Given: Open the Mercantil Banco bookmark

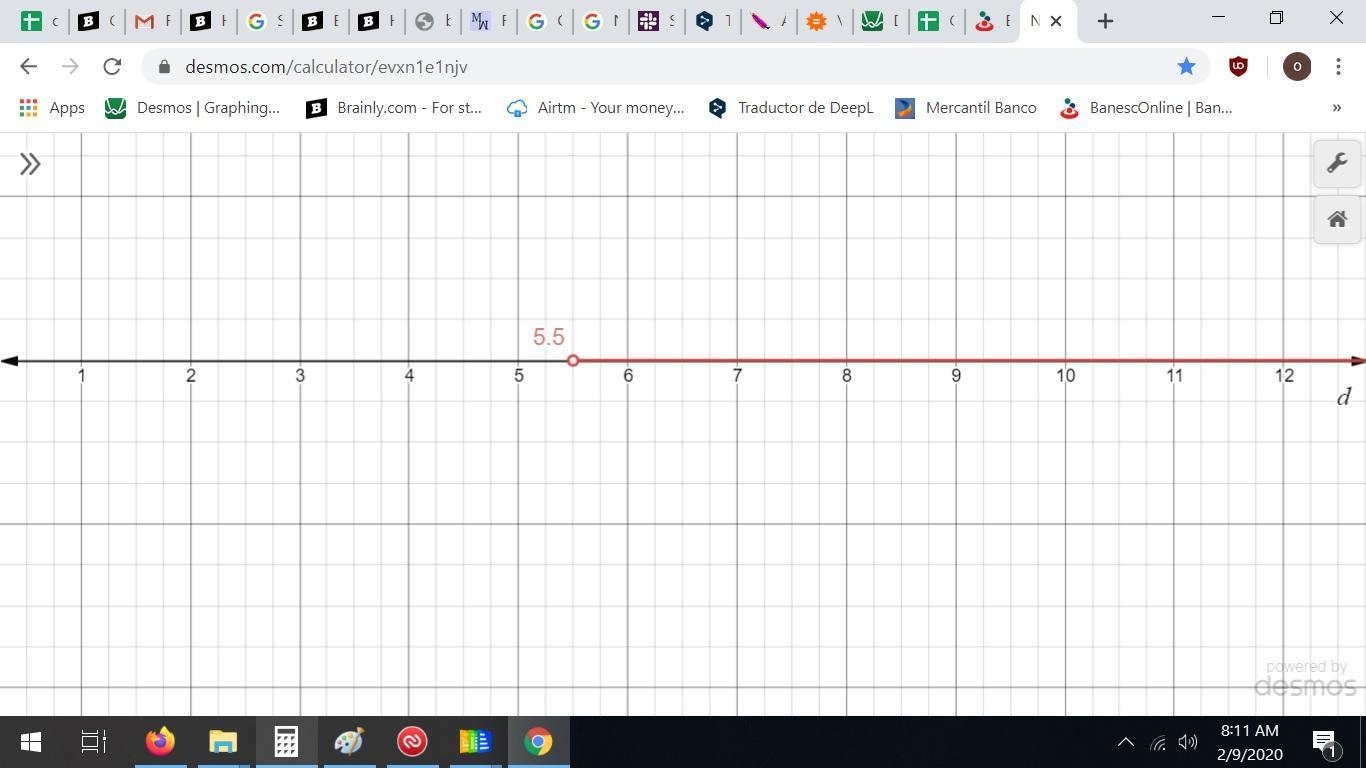Looking at the screenshot, I should [x=966, y=108].
